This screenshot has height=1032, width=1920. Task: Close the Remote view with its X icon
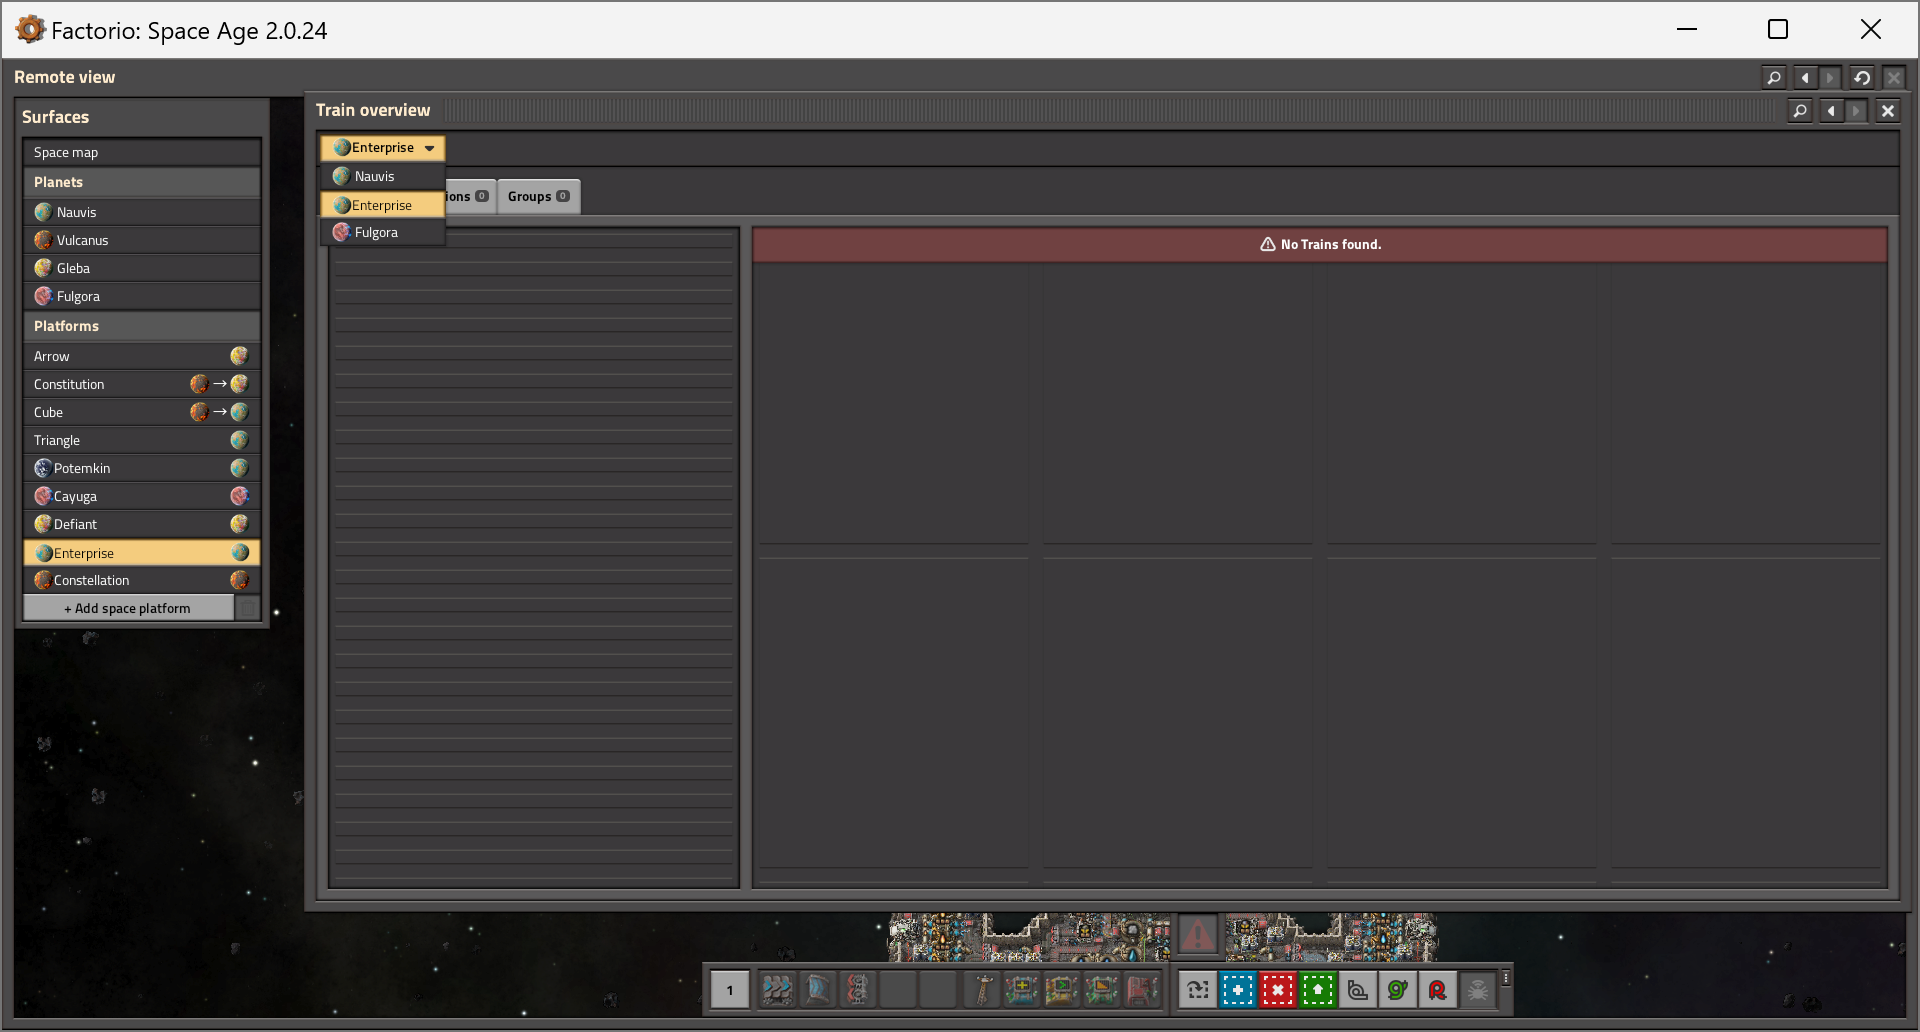coord(1893,78)
